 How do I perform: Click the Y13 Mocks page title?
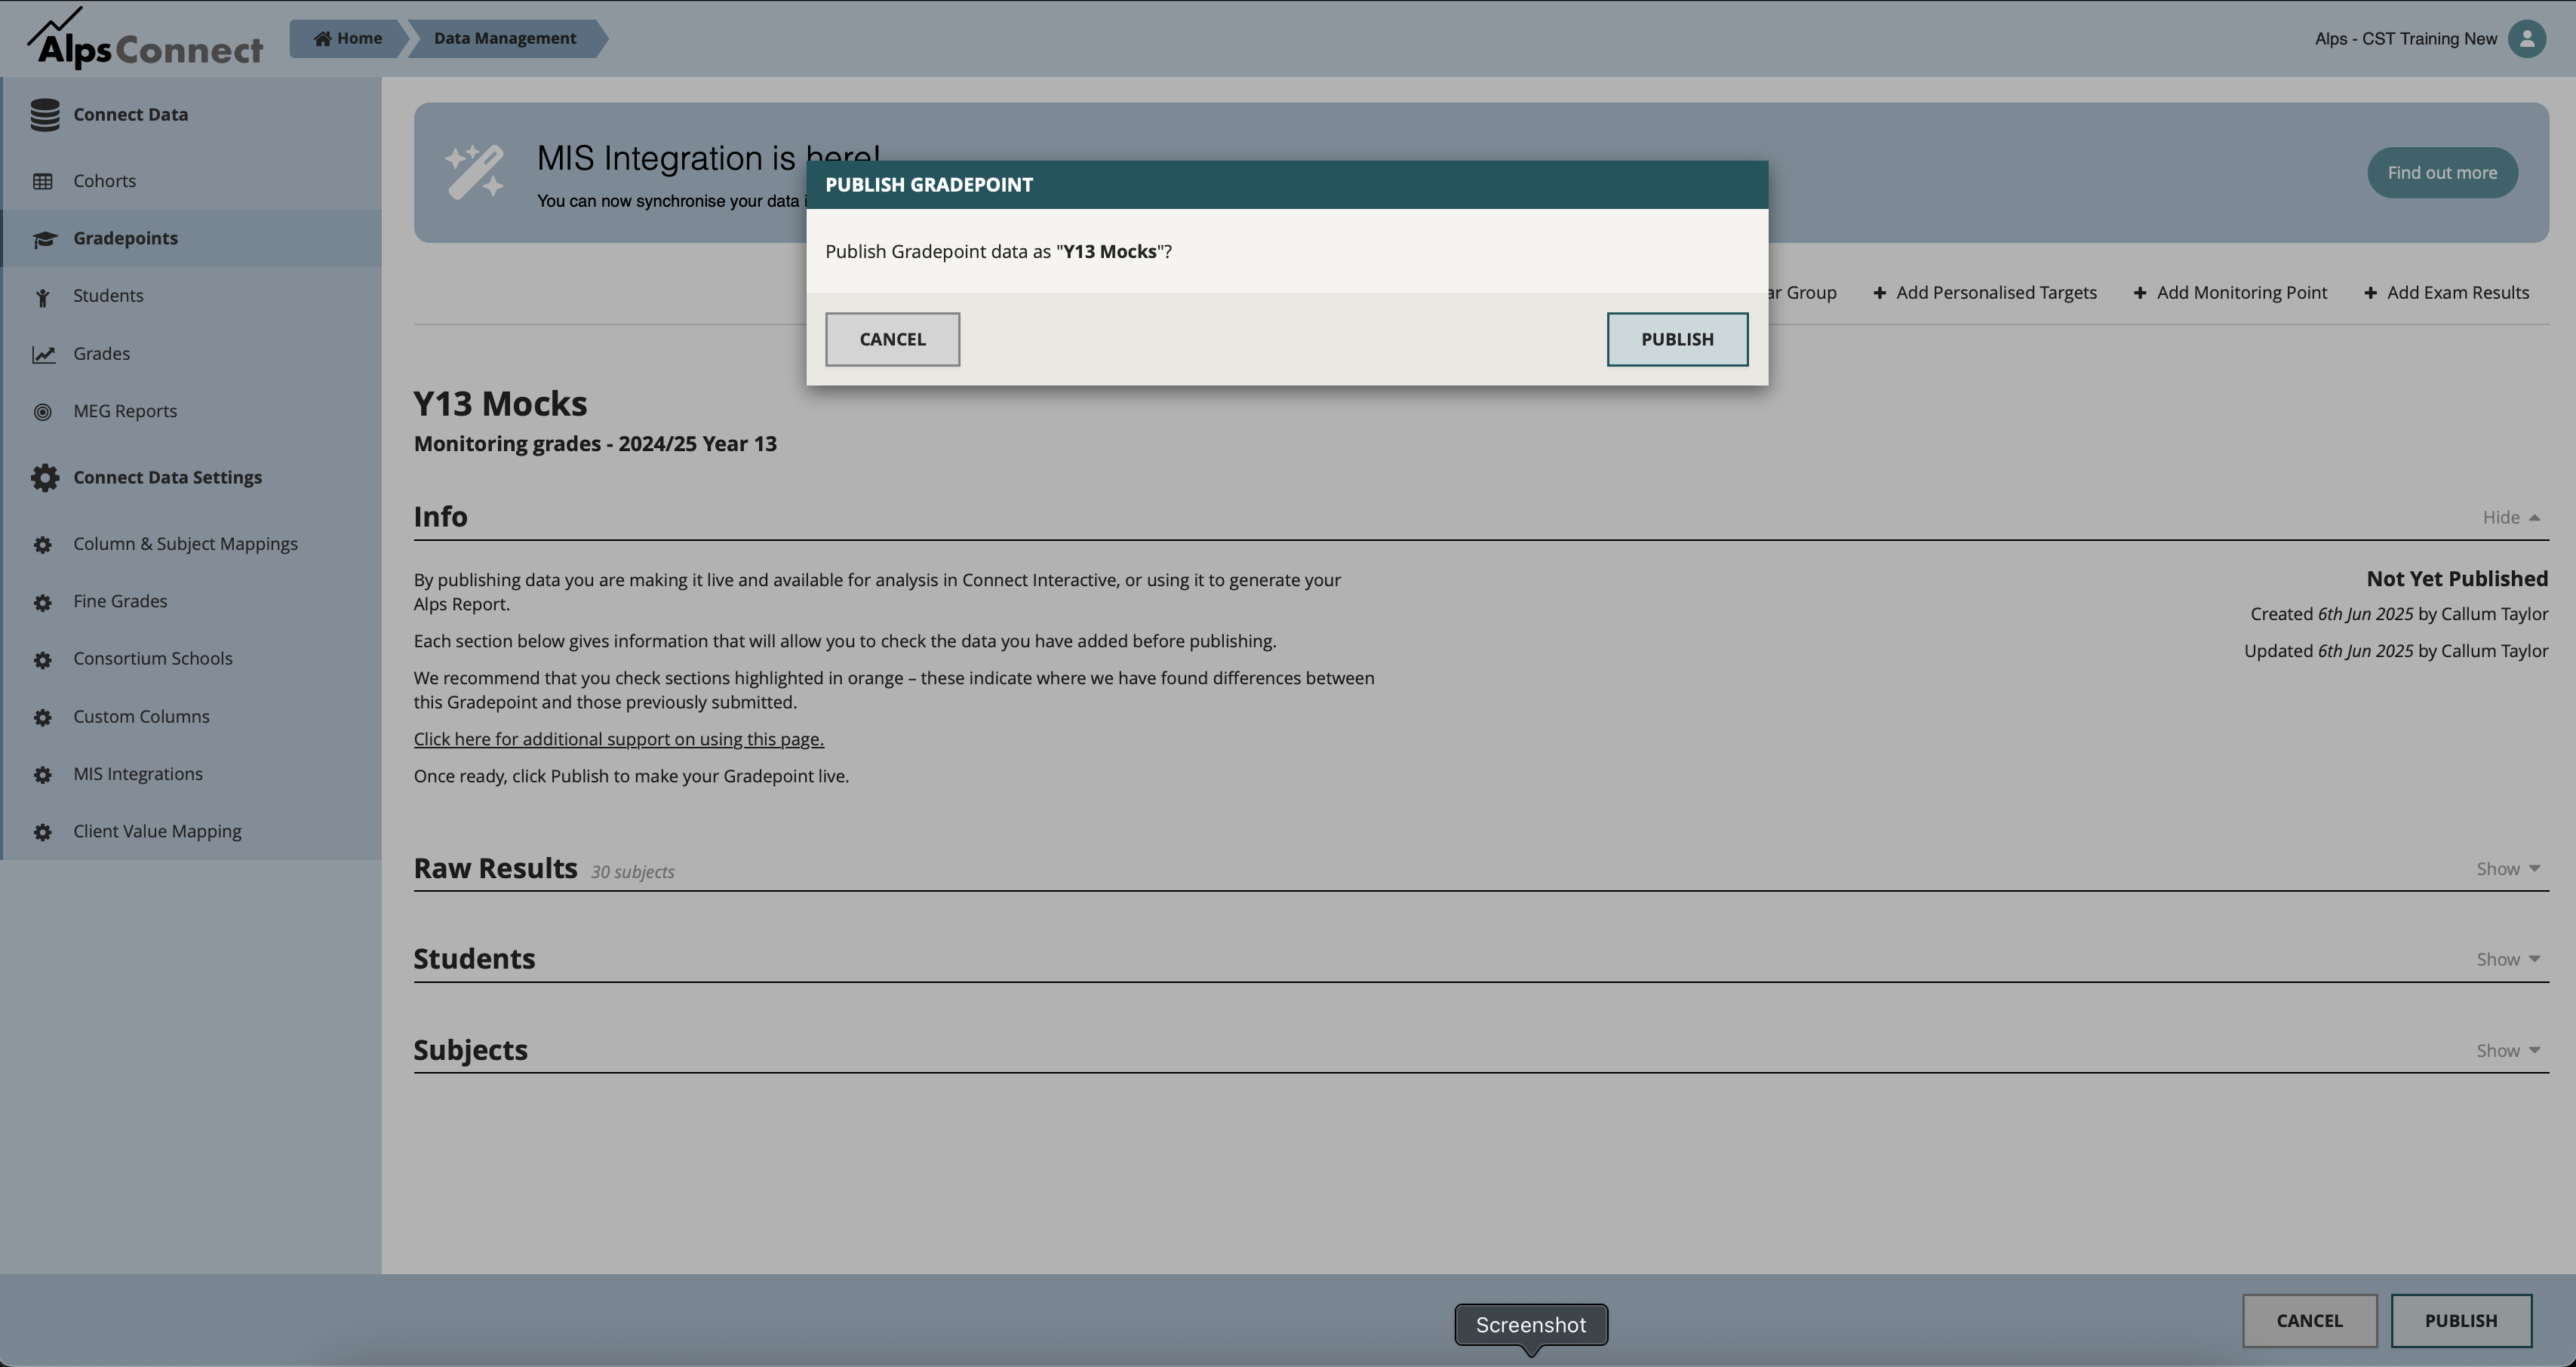click(x=500, y=403)
